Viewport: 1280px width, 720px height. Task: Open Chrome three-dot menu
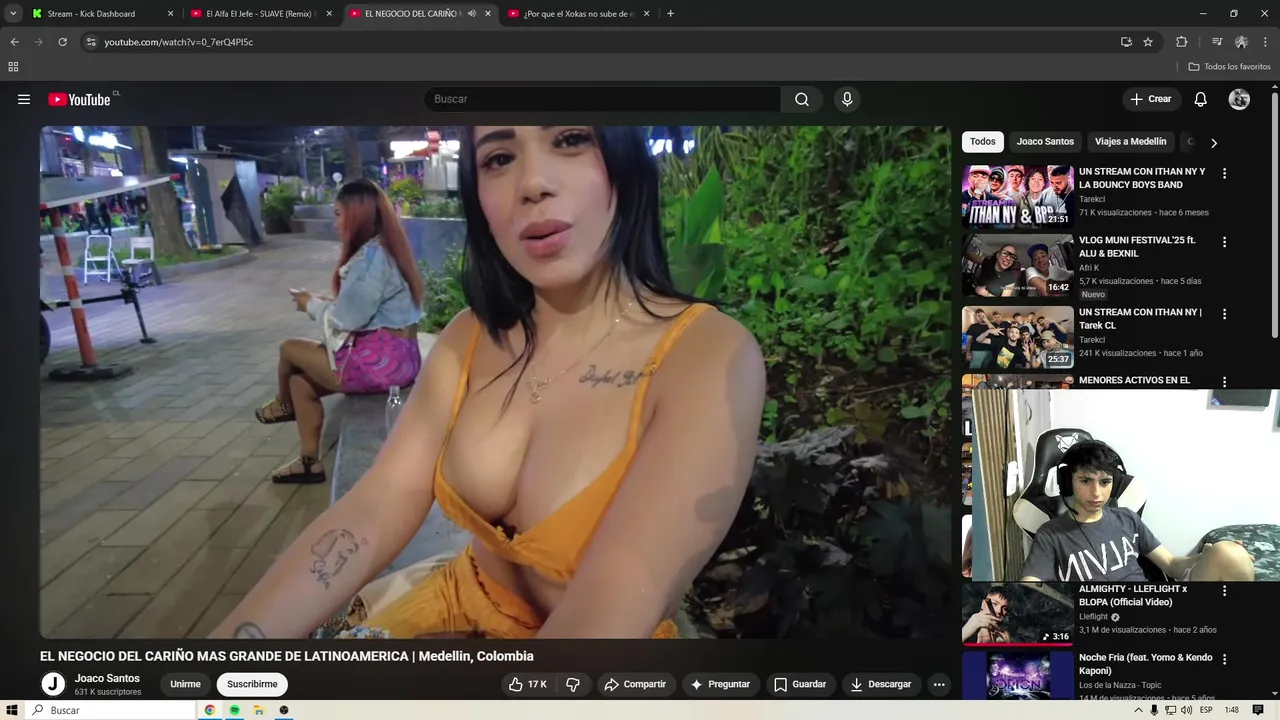pyautogui.click(x=1266, y=42)
